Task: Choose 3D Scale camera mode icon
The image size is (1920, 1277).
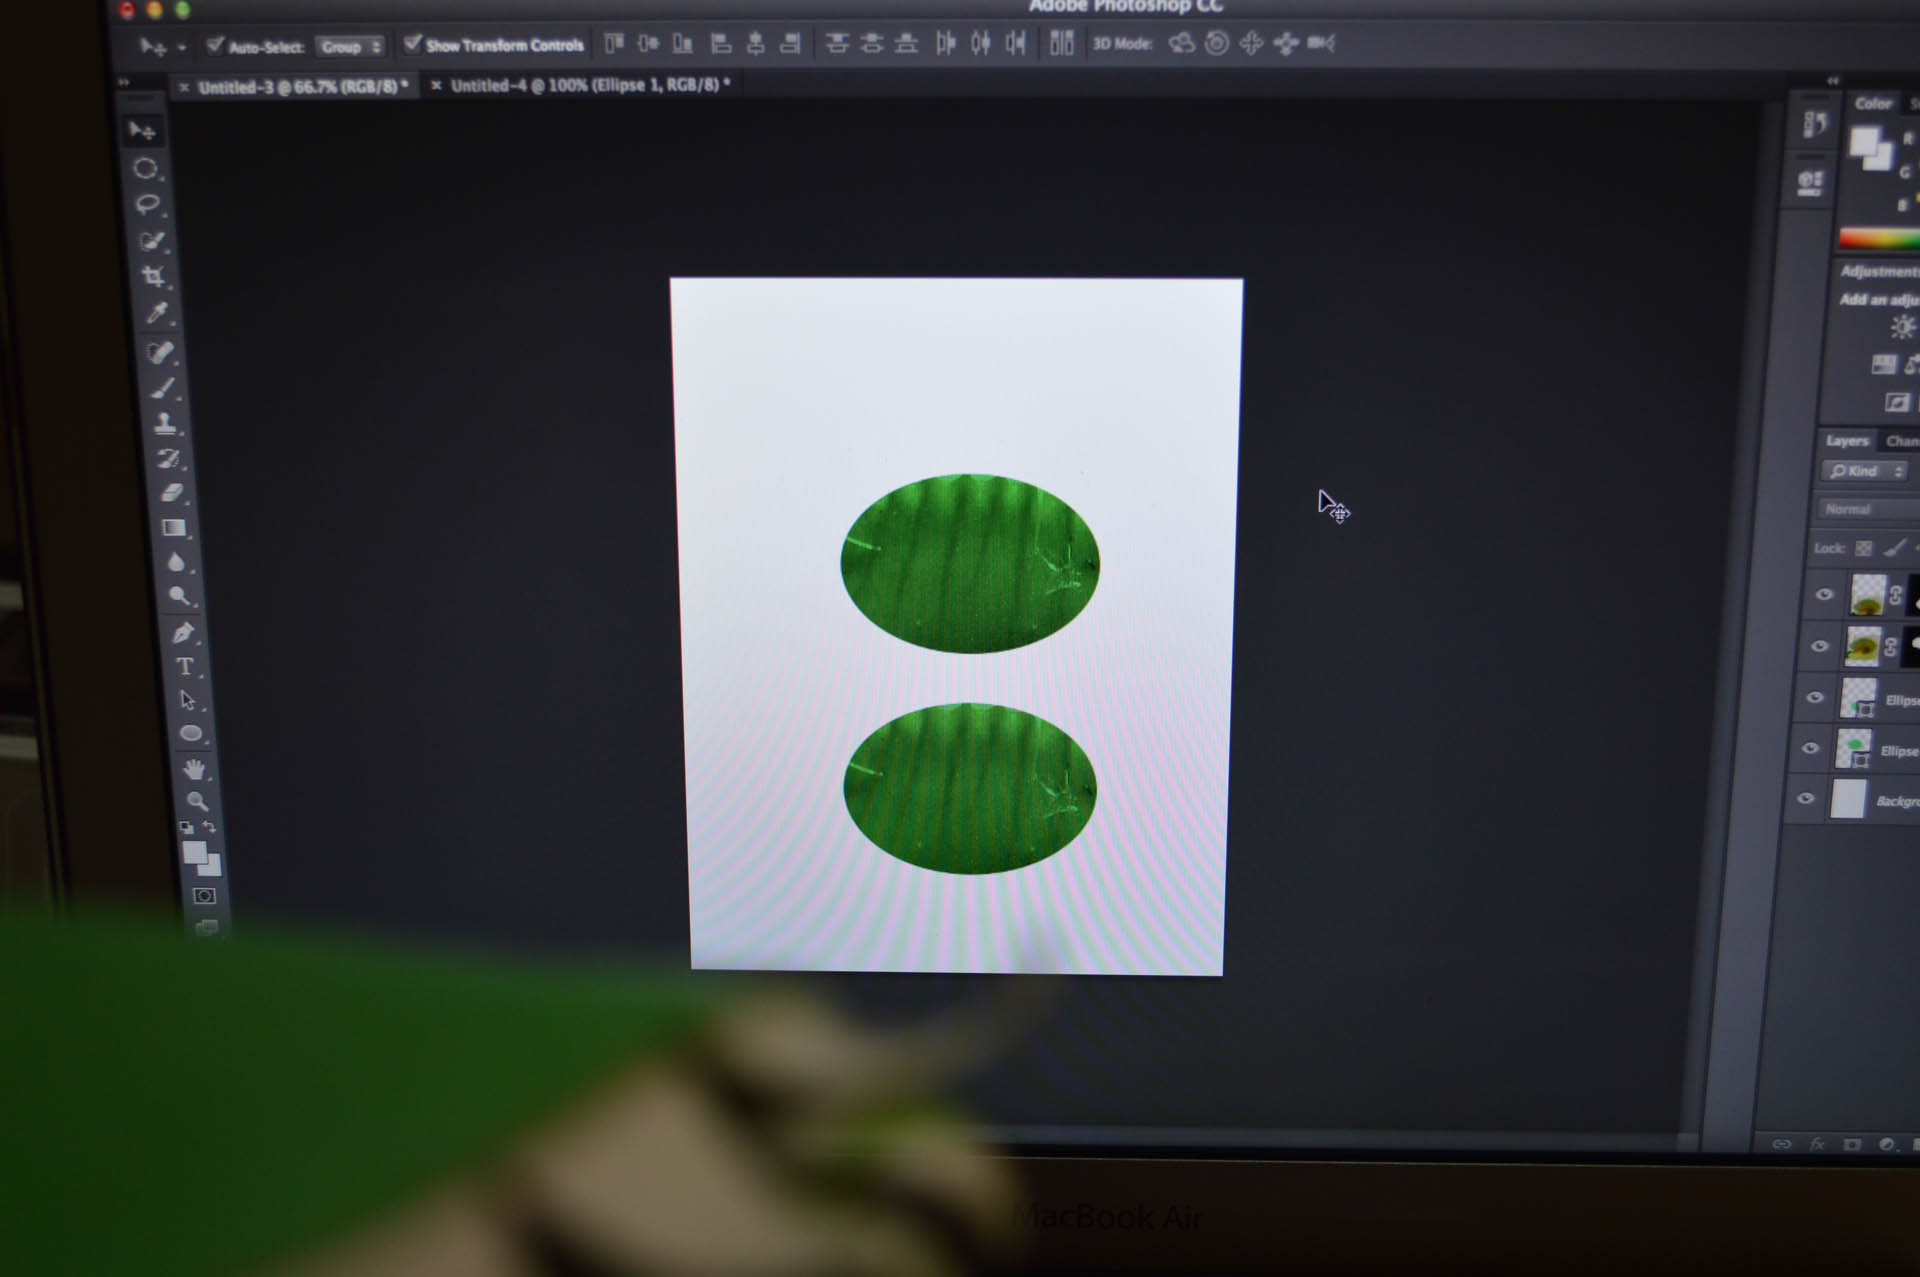Action: click(x=1321, y=43)
